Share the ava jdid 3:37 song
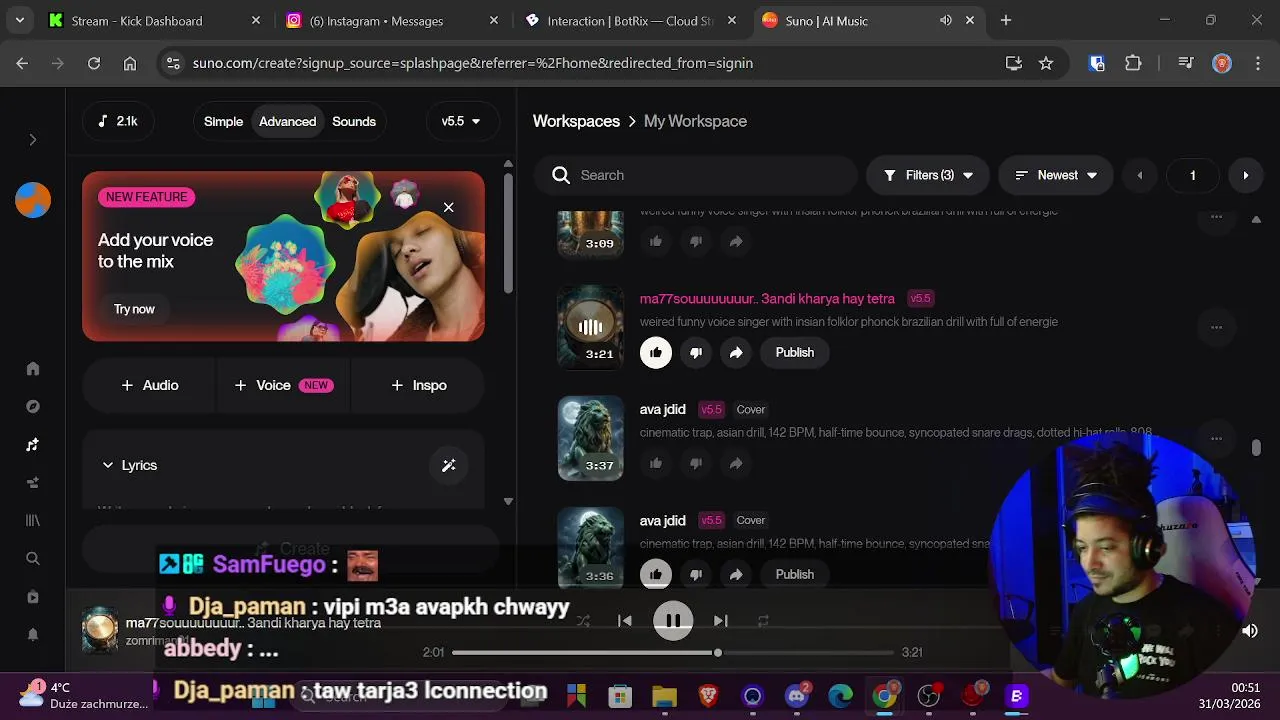This screenshot has width=1280, height=720. click(x=736, y=463)
